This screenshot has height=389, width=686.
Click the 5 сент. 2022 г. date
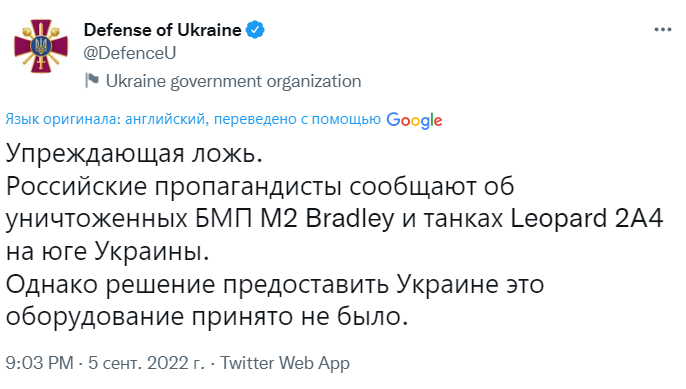coord(146,363)
